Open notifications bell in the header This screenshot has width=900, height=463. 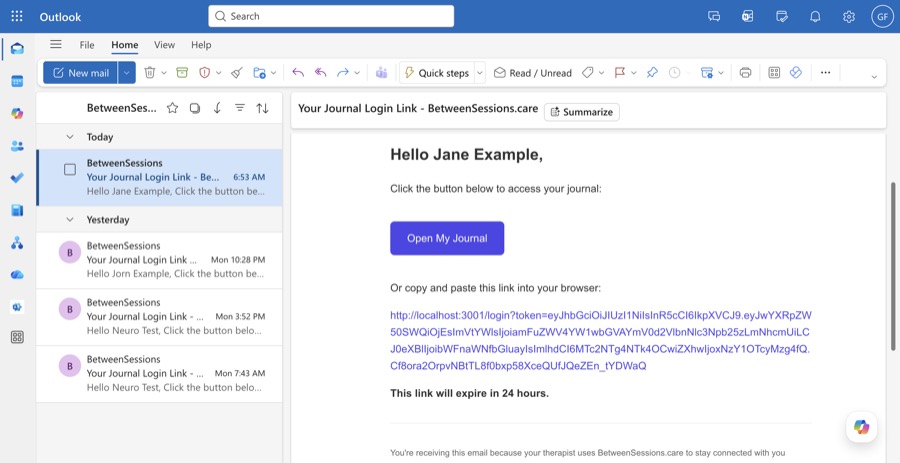pos(815,17)
